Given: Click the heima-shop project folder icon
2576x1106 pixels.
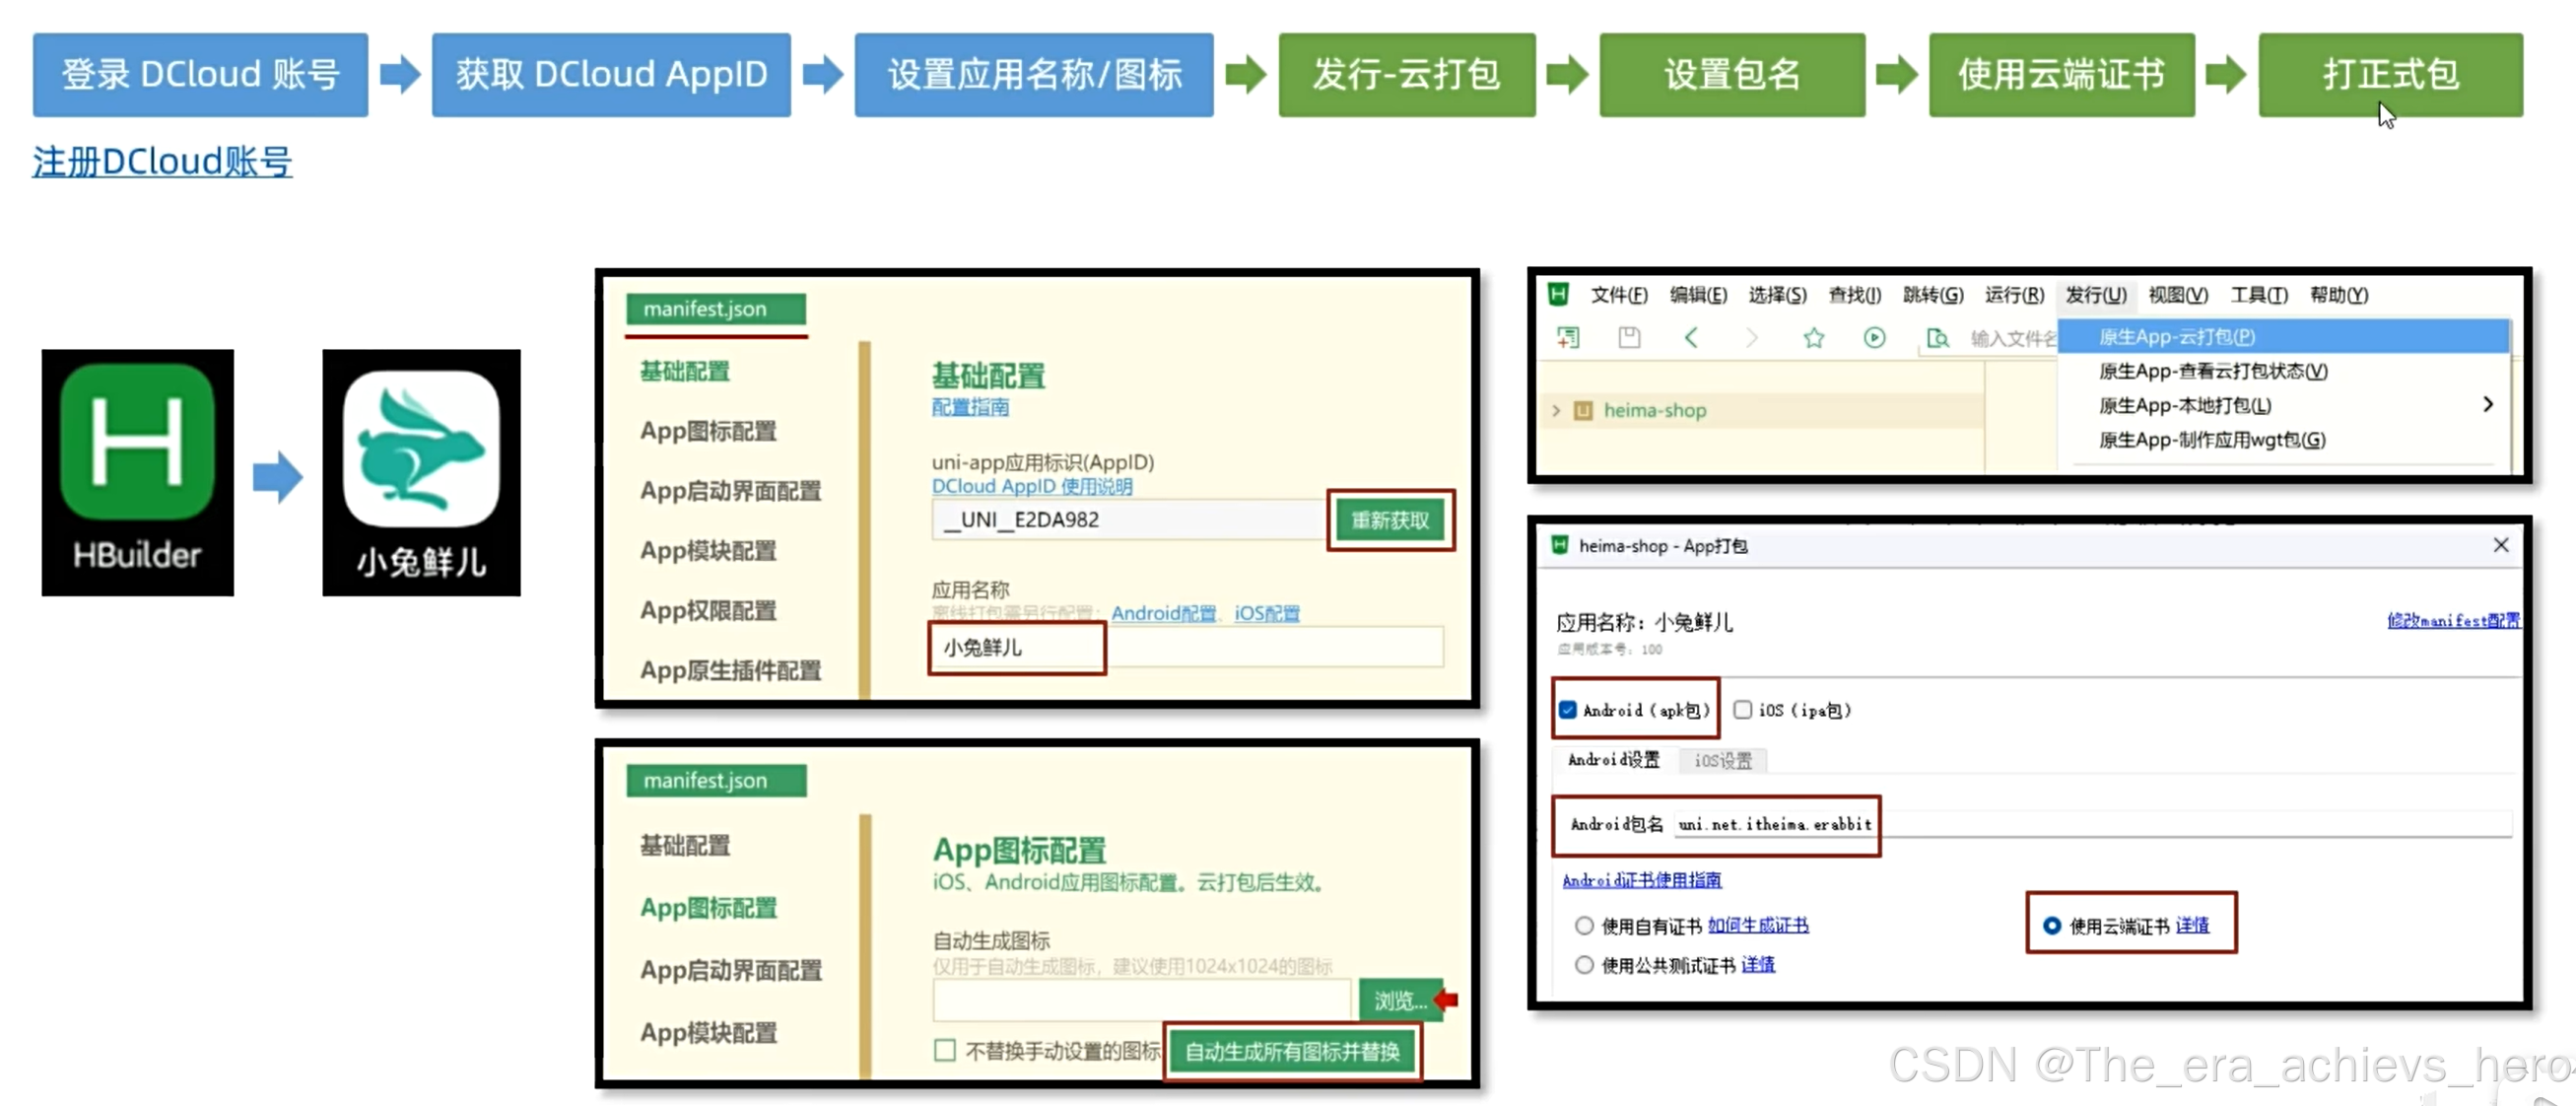Looking at the screenshot, I should coord(1583,410).
